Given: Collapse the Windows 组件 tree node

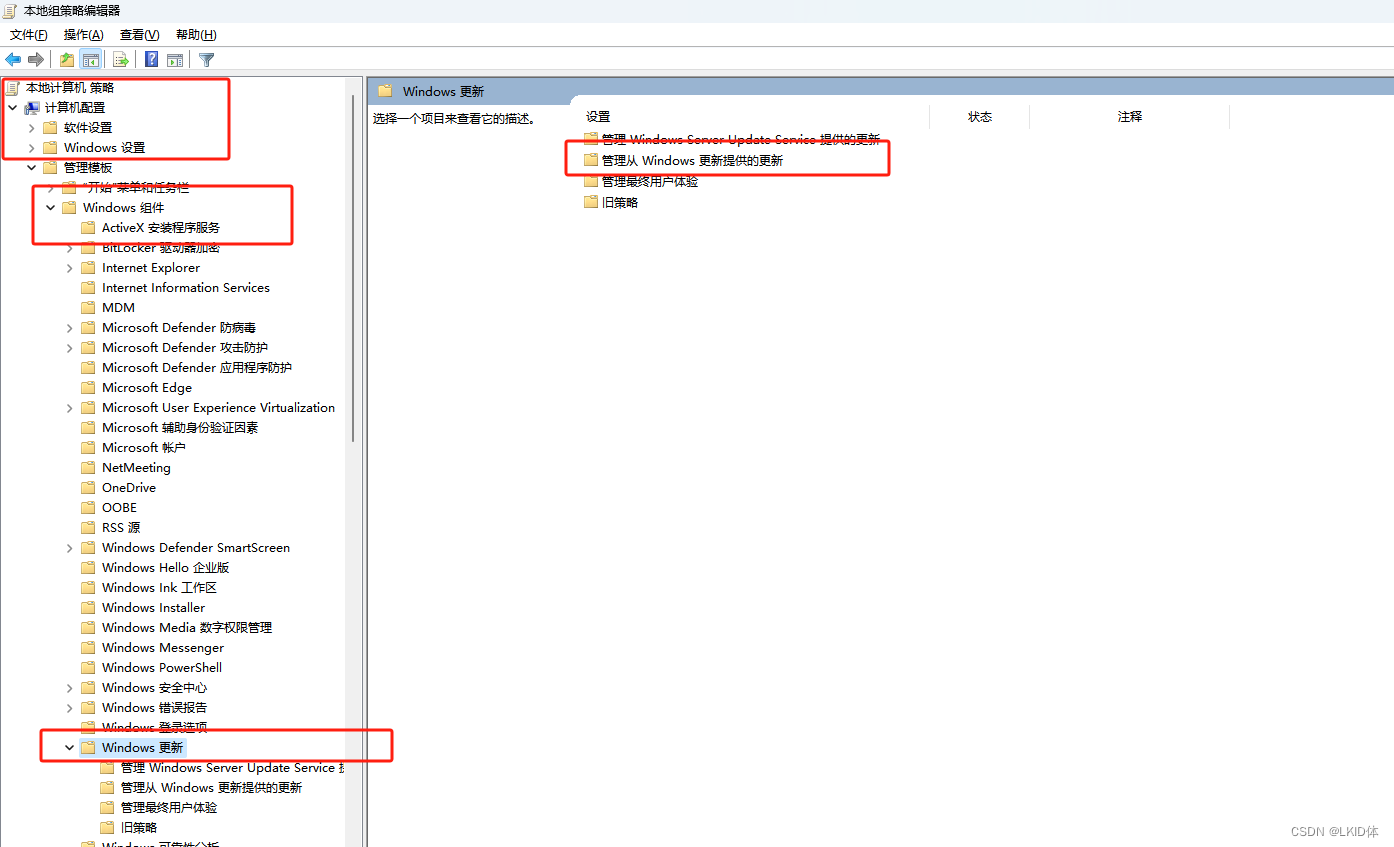Looking at the screenshot, I should [50, 208].
